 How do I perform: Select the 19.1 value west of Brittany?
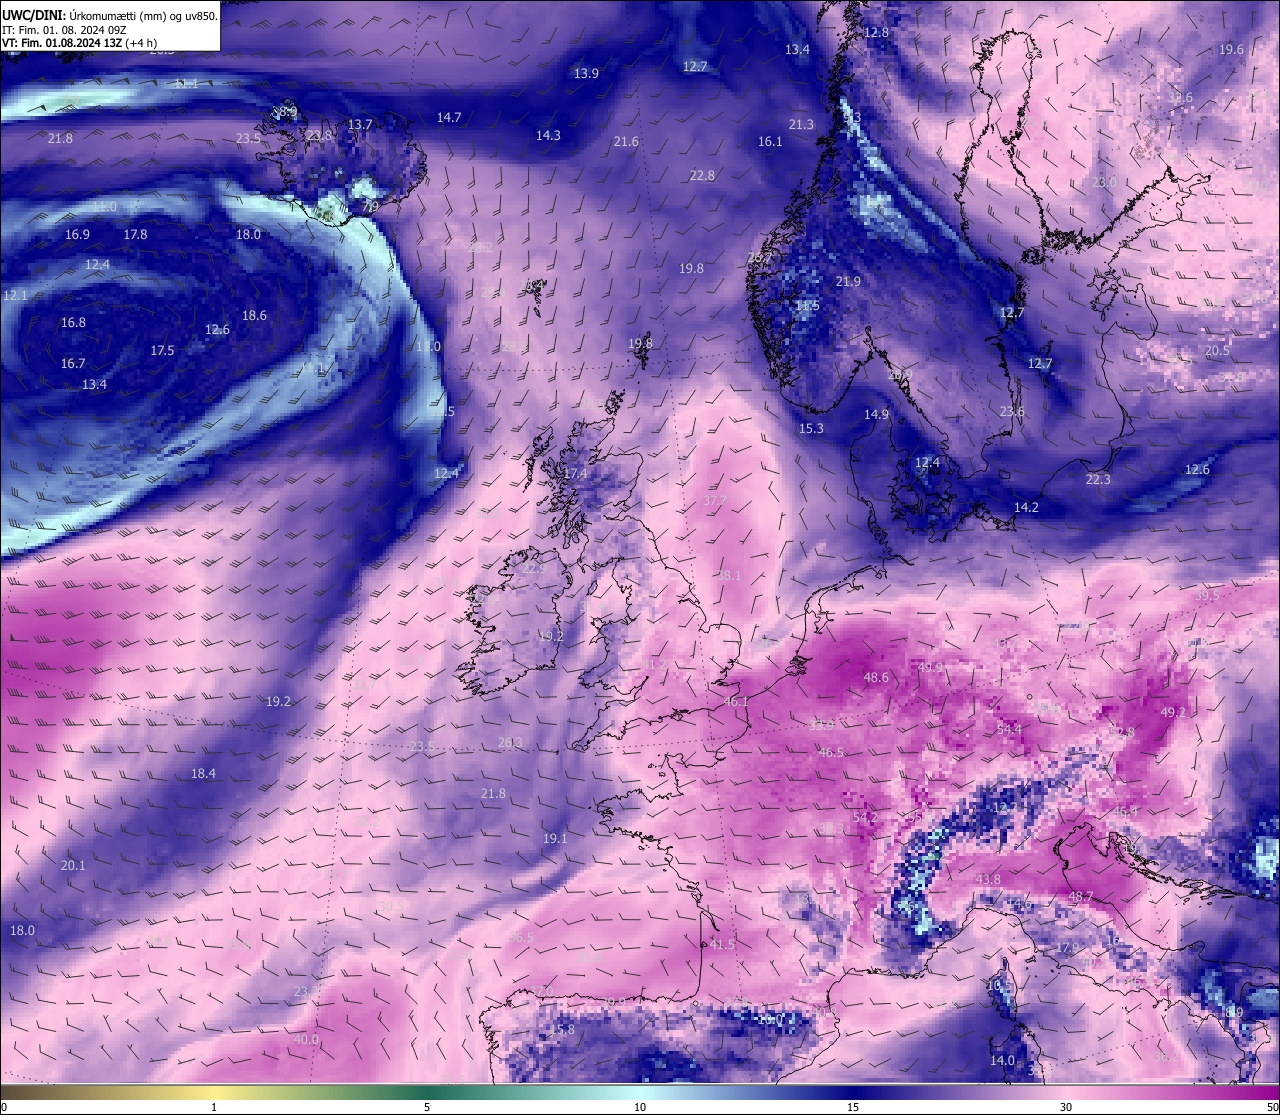(x=555, y=838)
